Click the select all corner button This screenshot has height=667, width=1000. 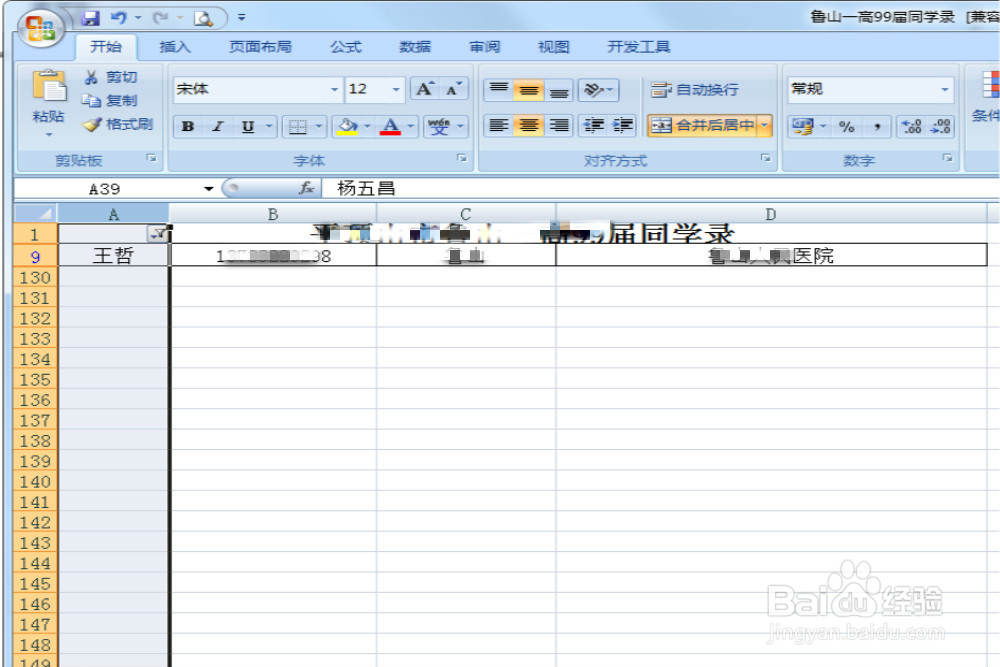(x=36, y=213)
